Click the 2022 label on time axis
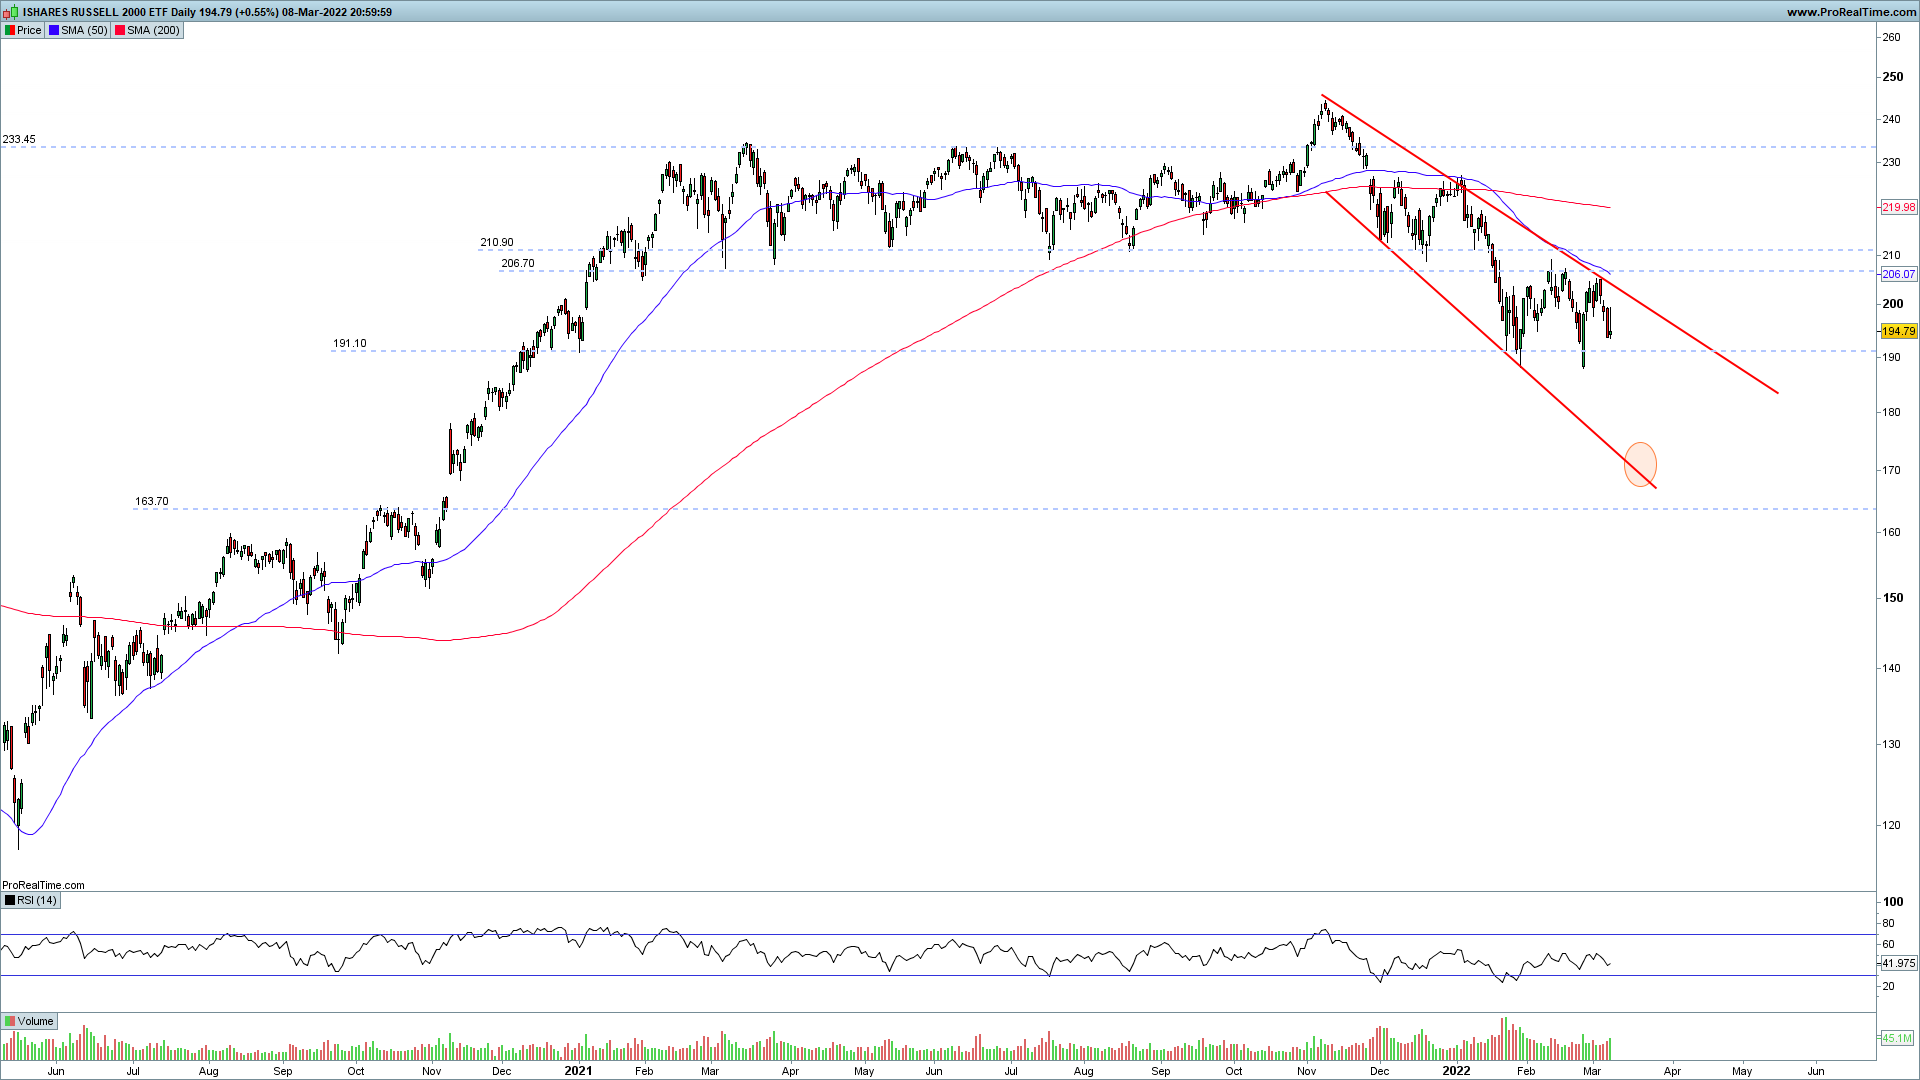 coord(1456,1070)
